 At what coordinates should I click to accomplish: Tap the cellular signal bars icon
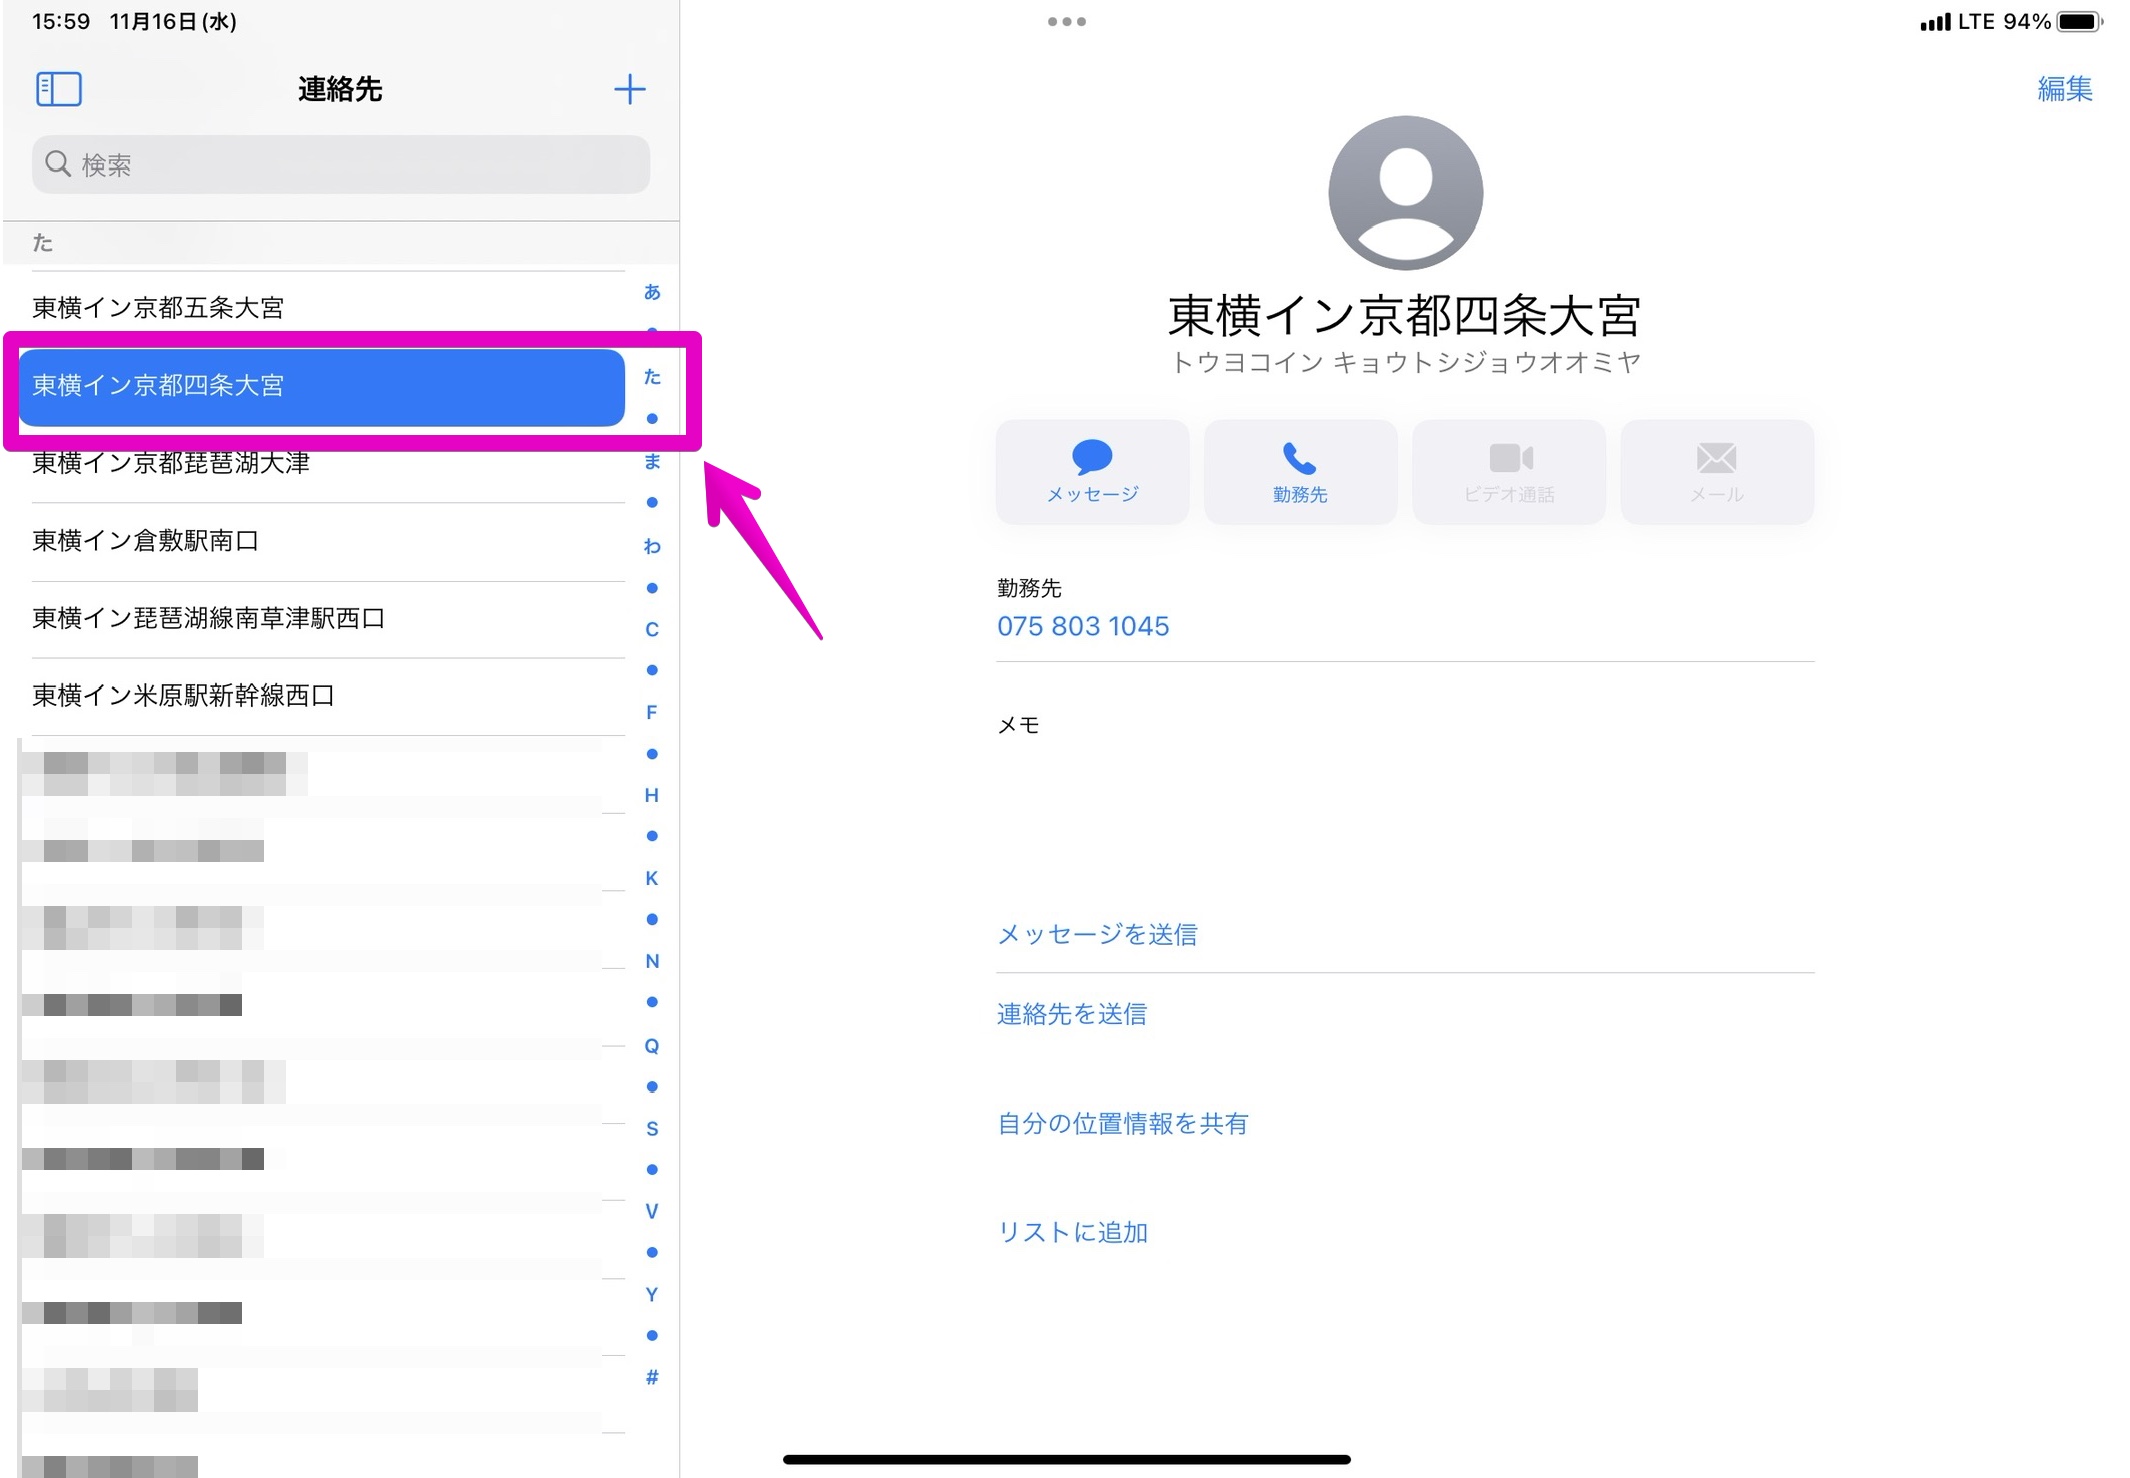pos(1935,21)
